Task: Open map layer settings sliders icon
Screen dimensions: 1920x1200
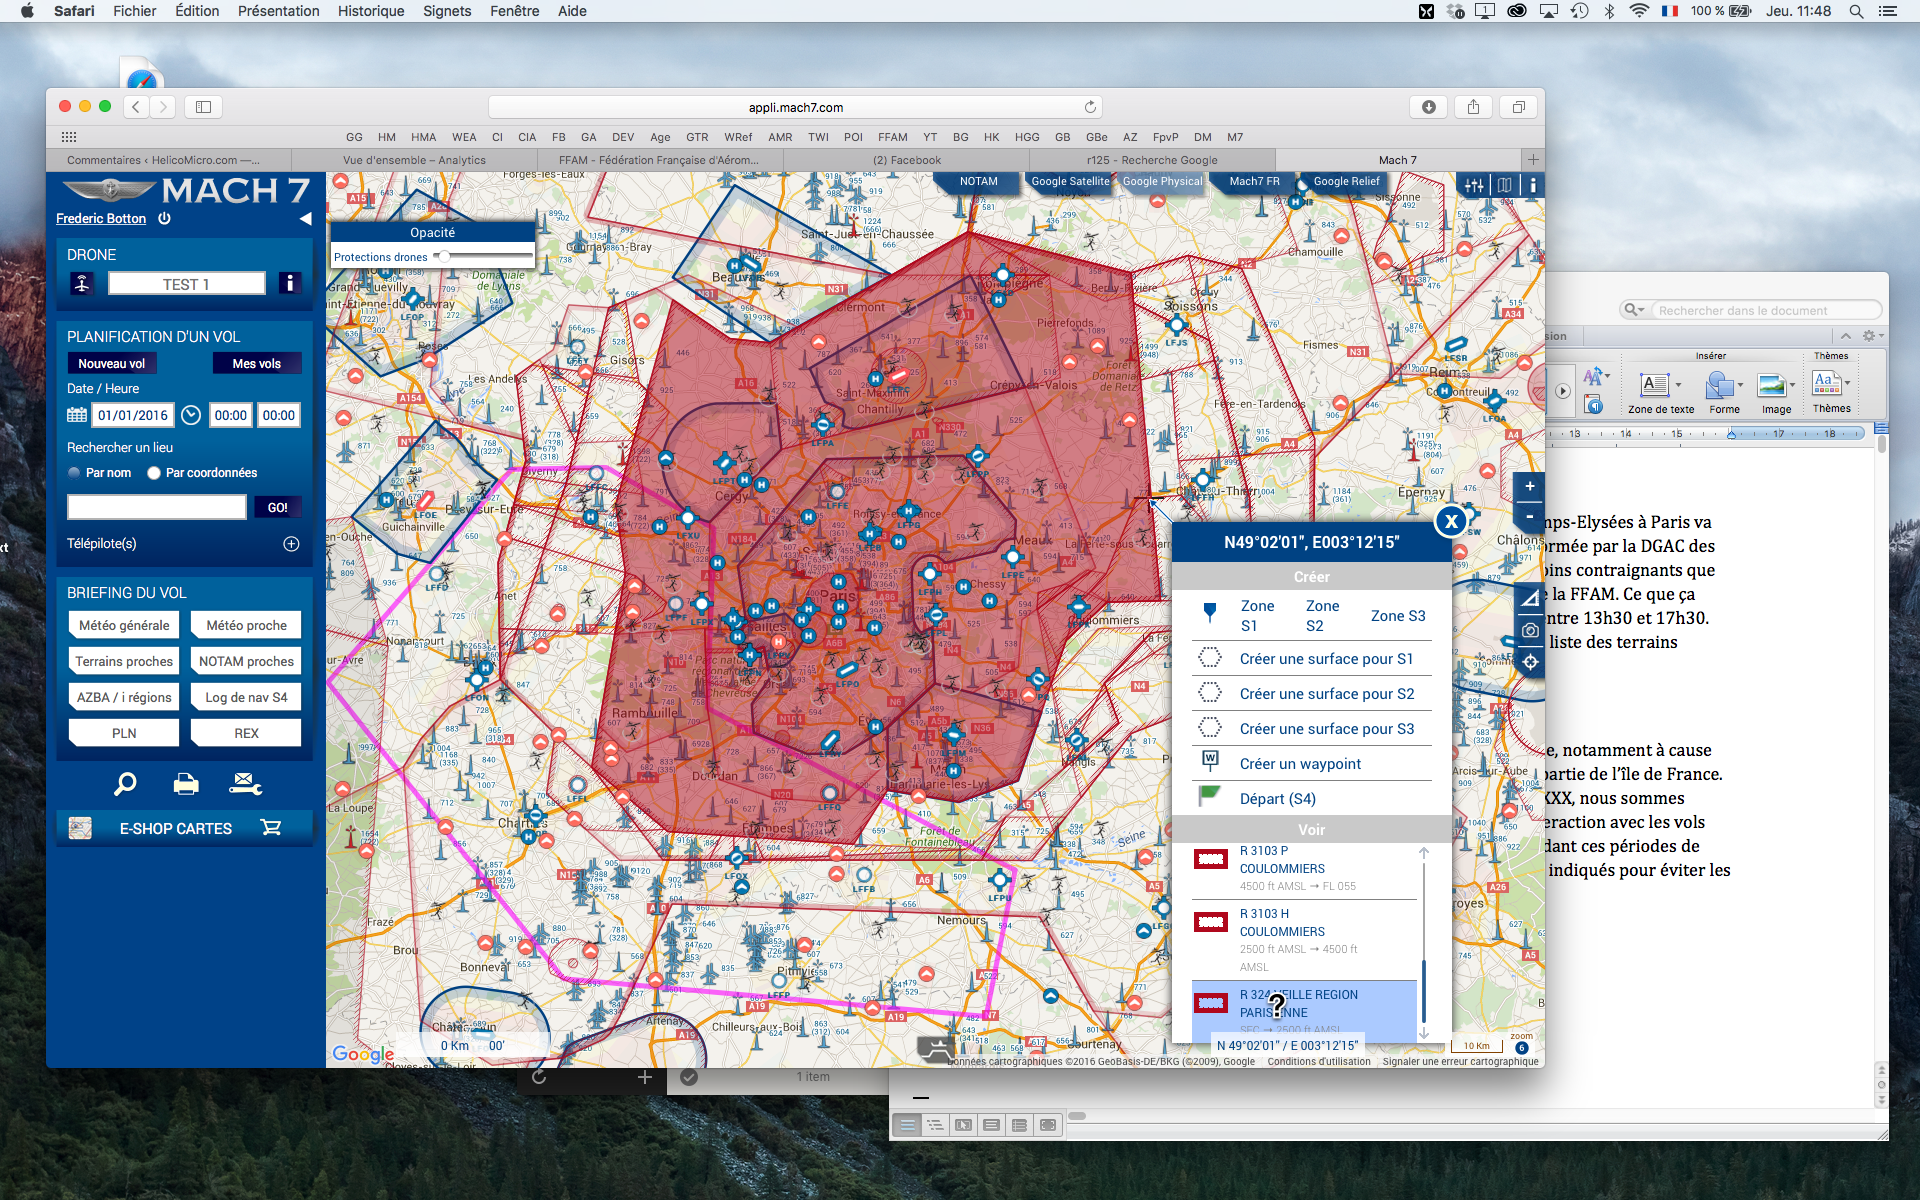Action: point(1474,185)
